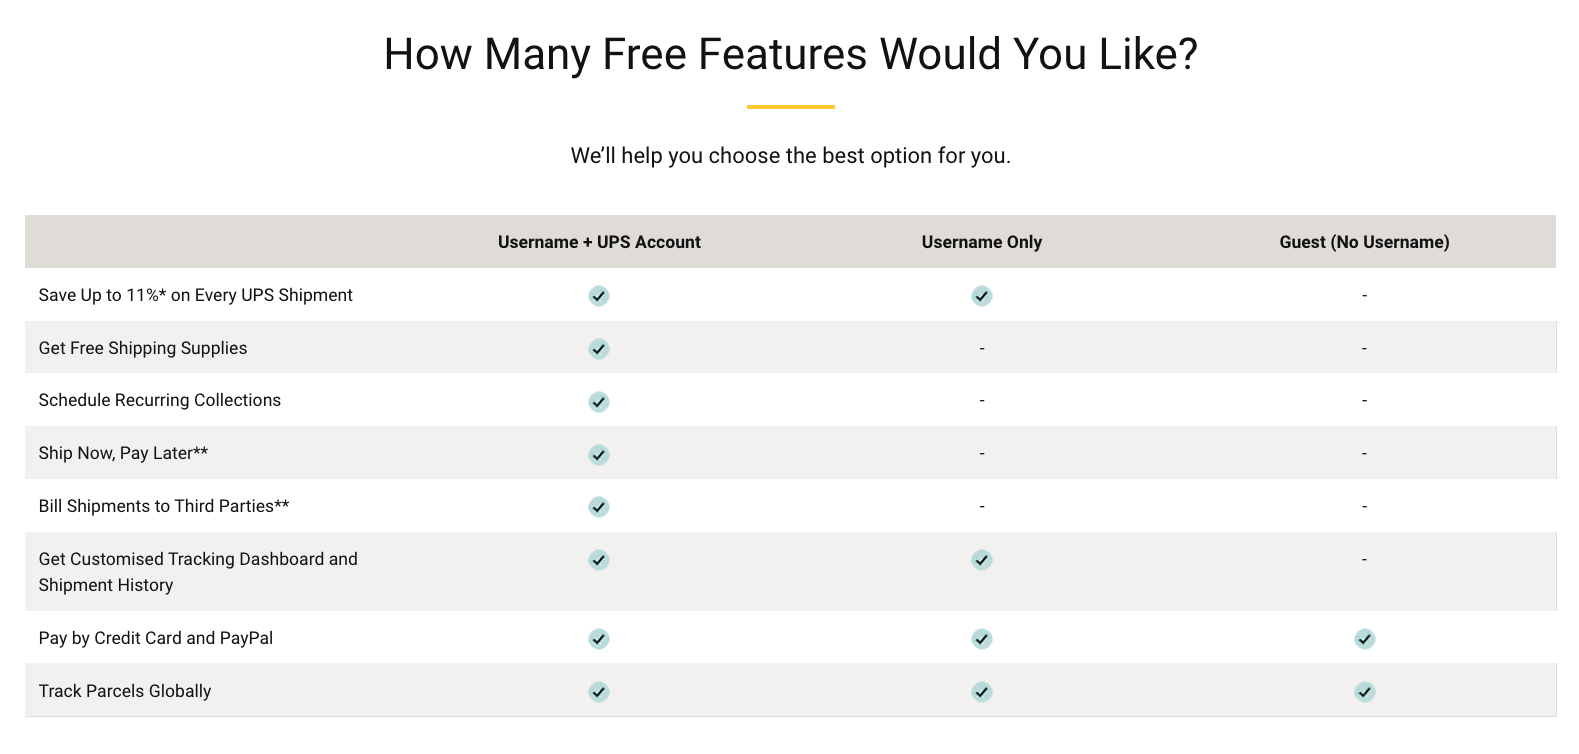Click Schedule Recurring Collections checkmark icon

point(599,402)
